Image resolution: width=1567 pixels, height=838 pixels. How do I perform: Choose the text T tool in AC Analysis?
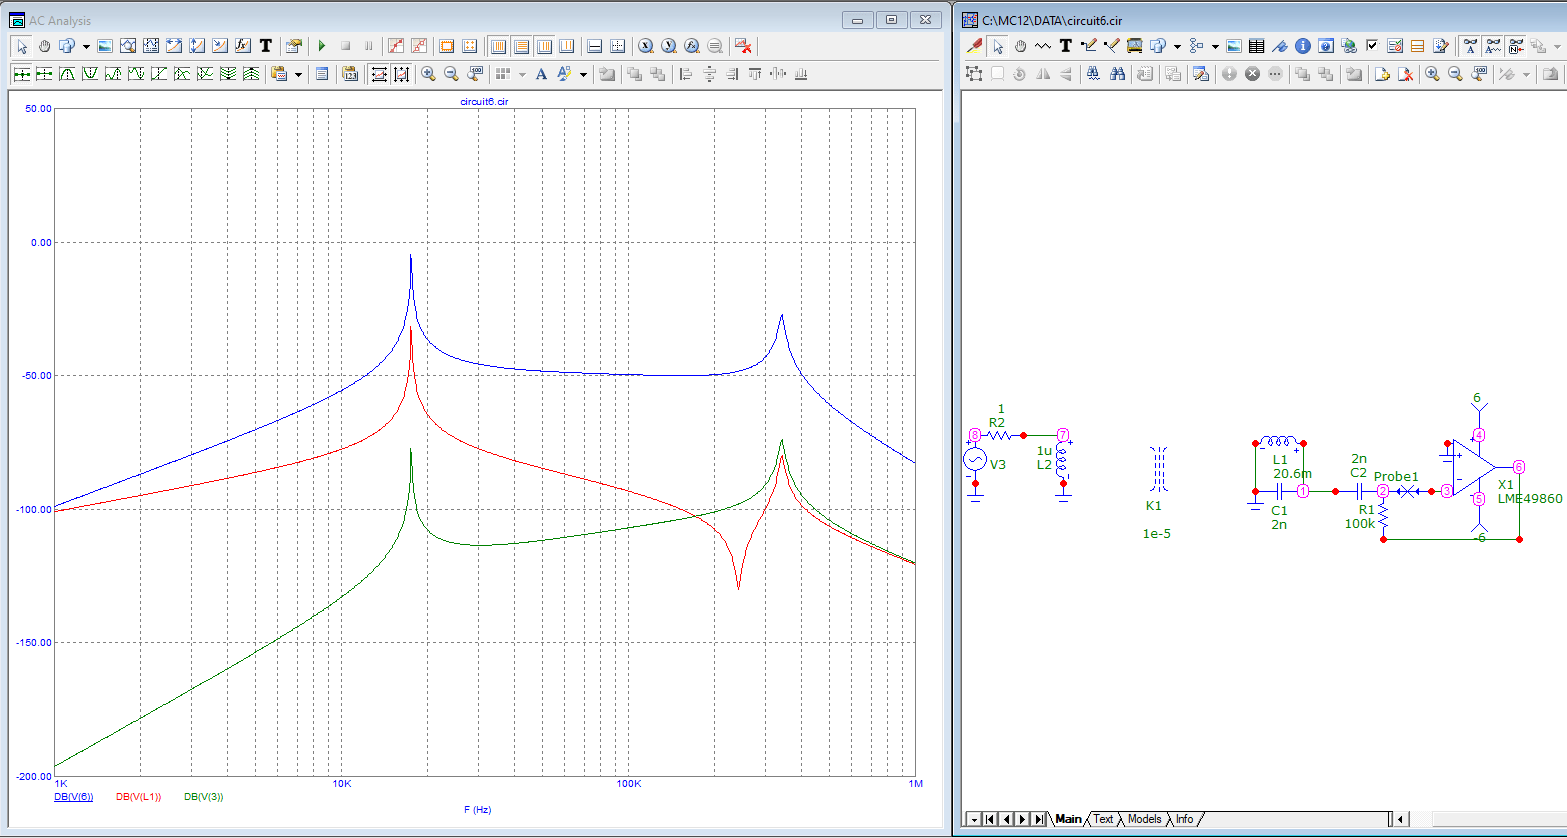tap(266, 46)
